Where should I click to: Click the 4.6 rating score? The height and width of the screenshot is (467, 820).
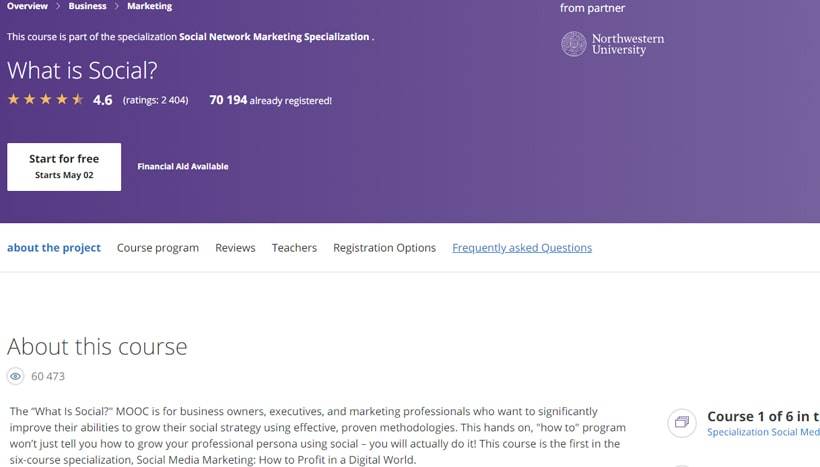click(x=102, y=100)
